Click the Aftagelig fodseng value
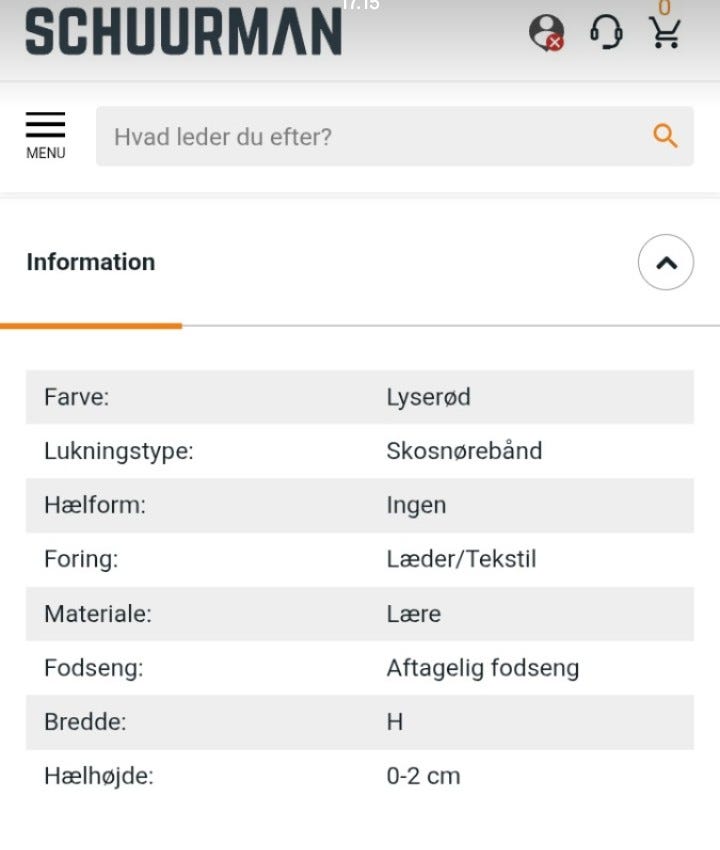Viewport: 720px width, 850px height. pyautogui.click(x=483, y=668)
